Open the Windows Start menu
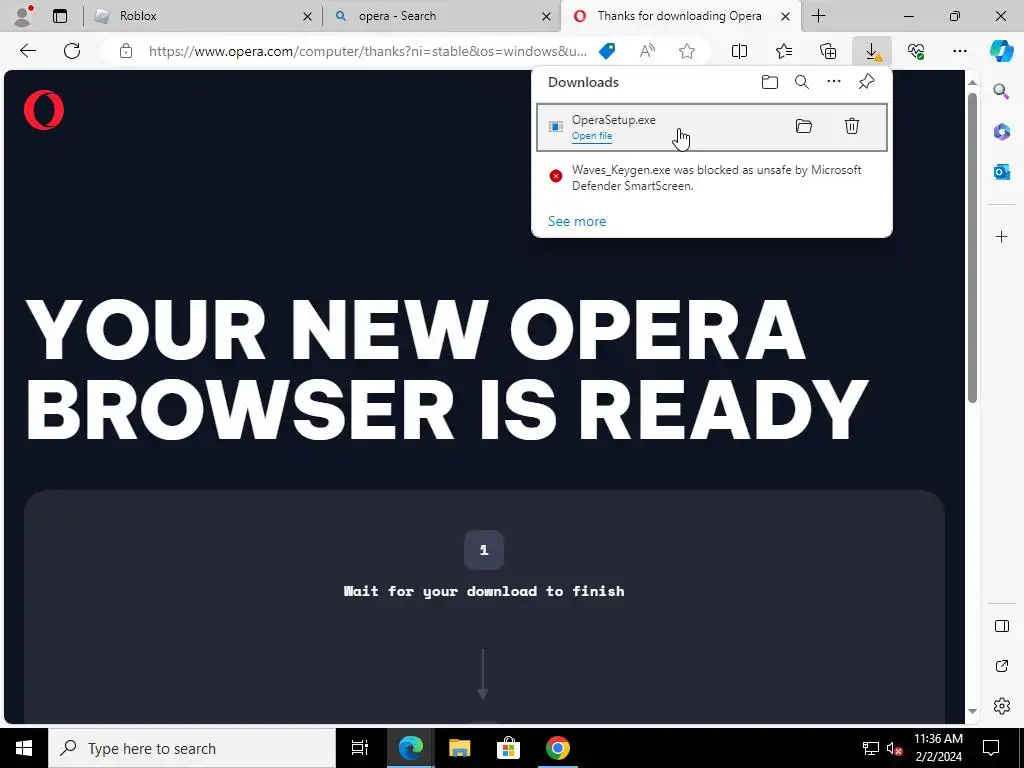Viewport: 1024px width, 768px height. coord(24,748)
